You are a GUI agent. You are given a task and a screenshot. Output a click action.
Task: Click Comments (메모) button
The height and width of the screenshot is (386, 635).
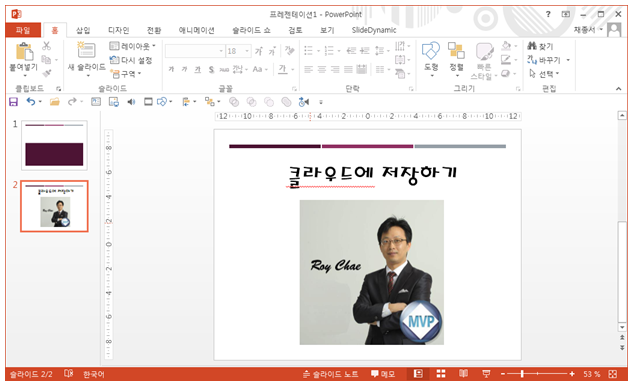click(383, 374)
